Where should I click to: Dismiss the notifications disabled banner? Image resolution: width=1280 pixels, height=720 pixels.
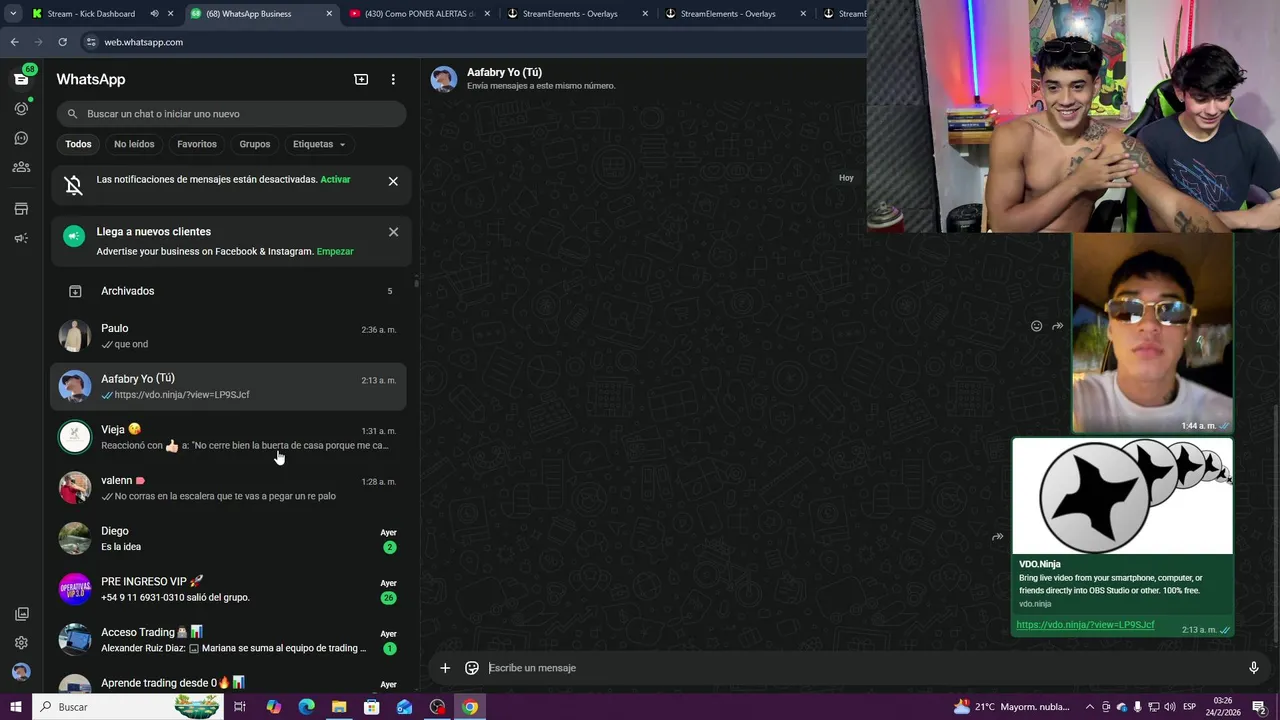click(393, 181)
